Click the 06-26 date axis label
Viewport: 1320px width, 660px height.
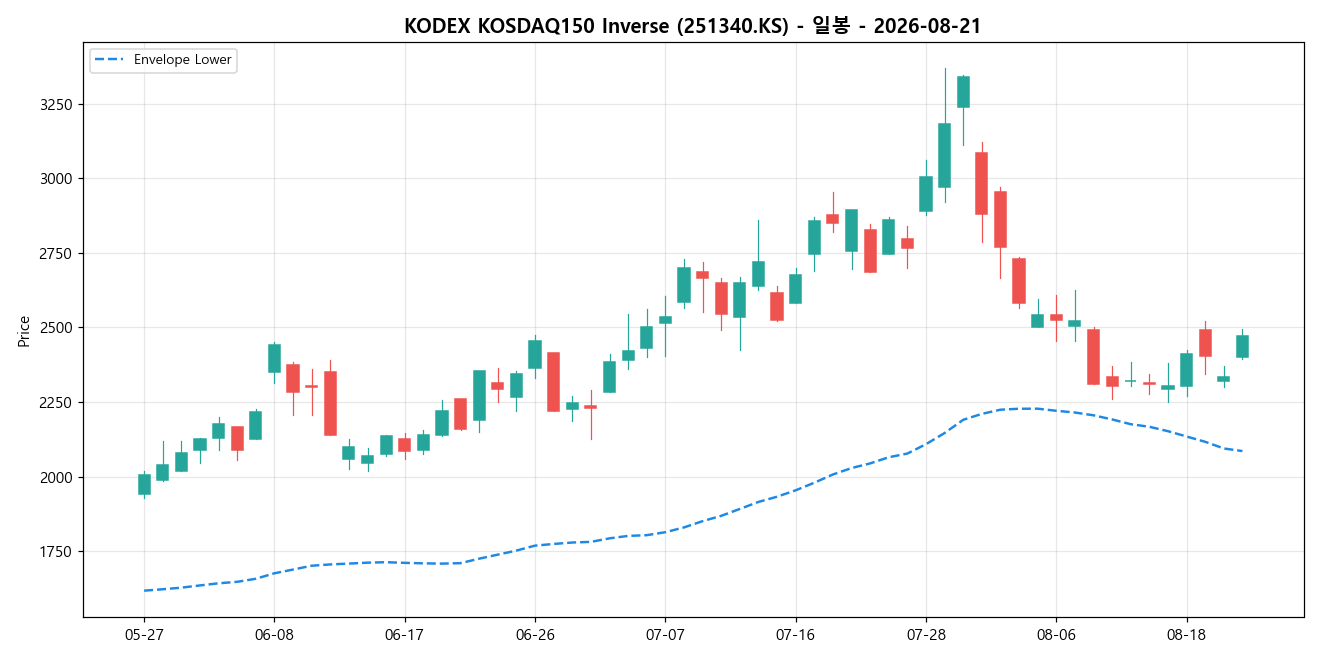[535, 635]
